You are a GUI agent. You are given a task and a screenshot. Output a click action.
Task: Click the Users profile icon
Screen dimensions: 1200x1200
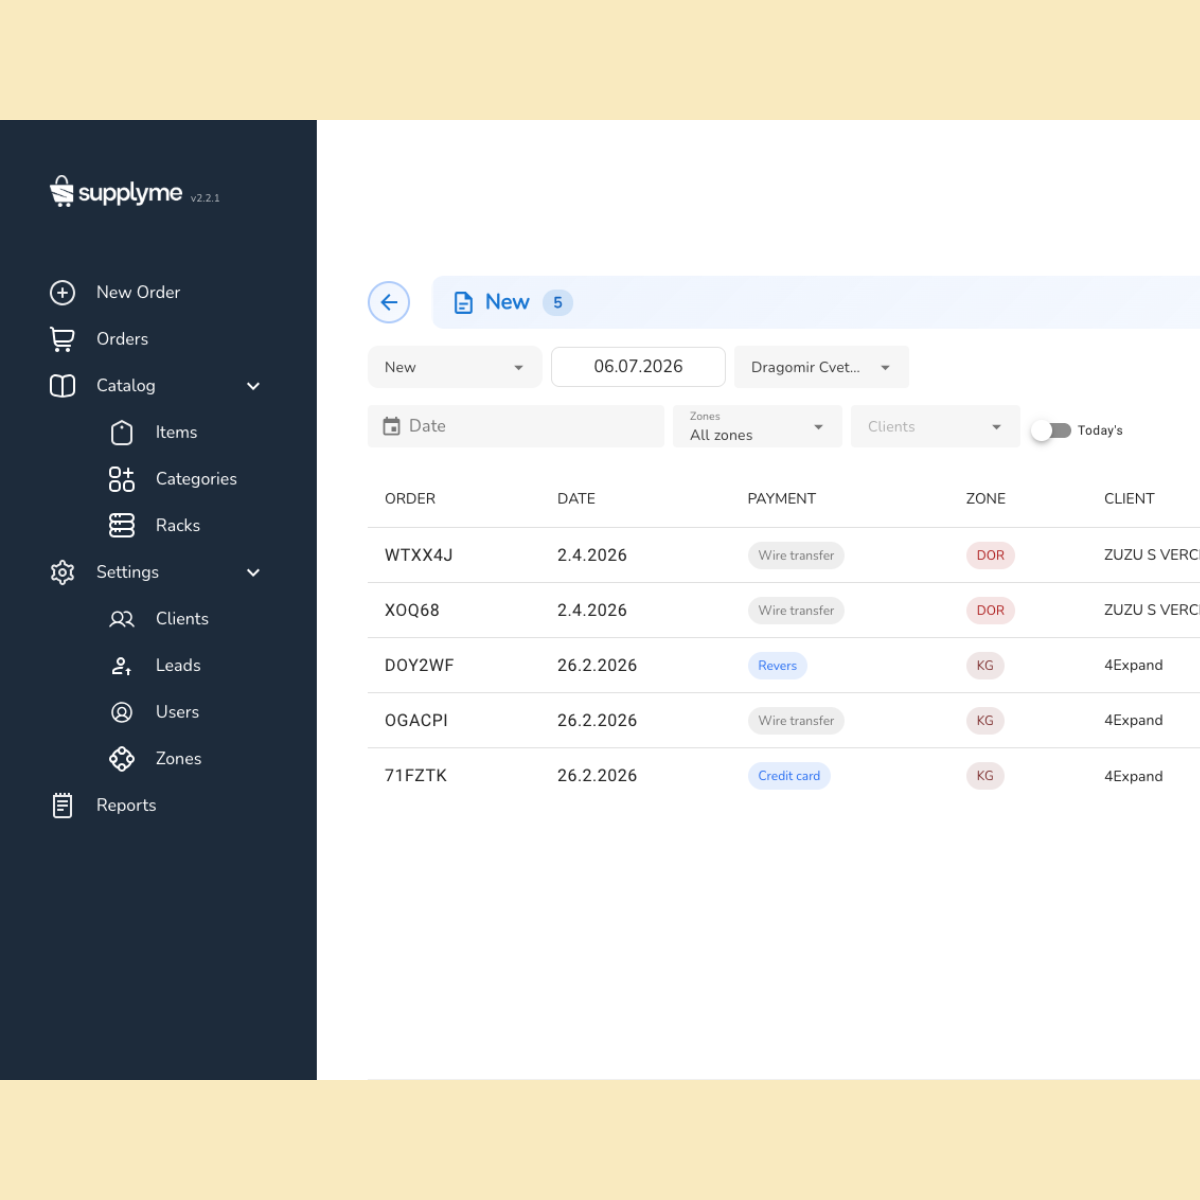122,712
